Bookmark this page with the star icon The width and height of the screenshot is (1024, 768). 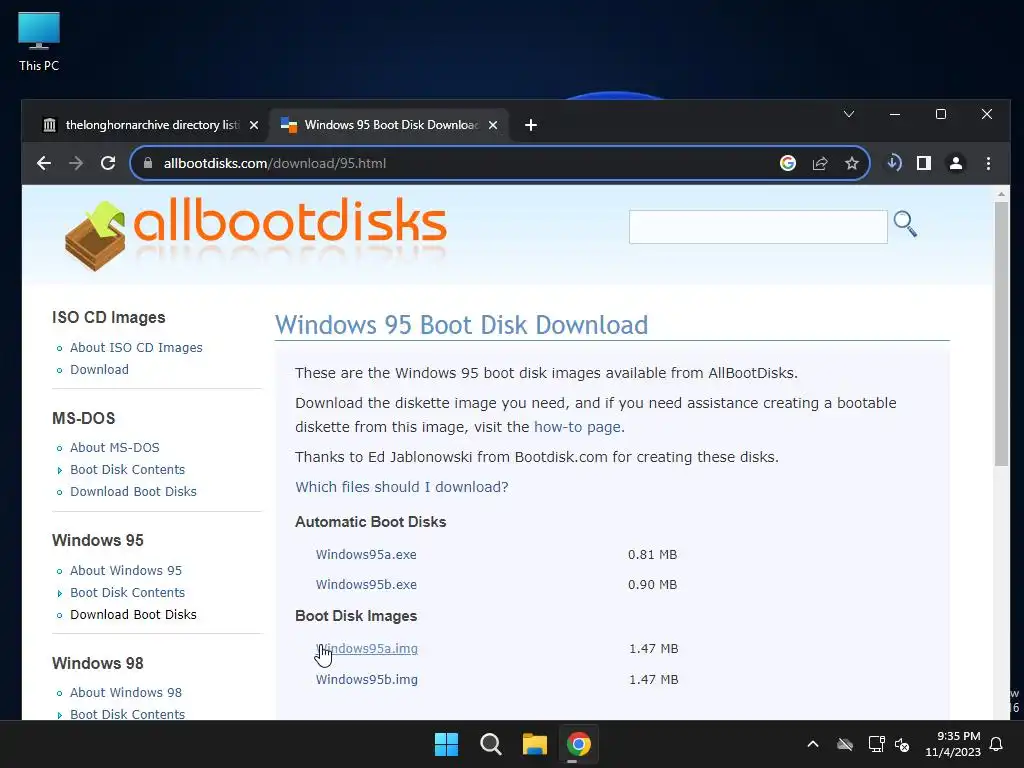(x=852, y=163)
